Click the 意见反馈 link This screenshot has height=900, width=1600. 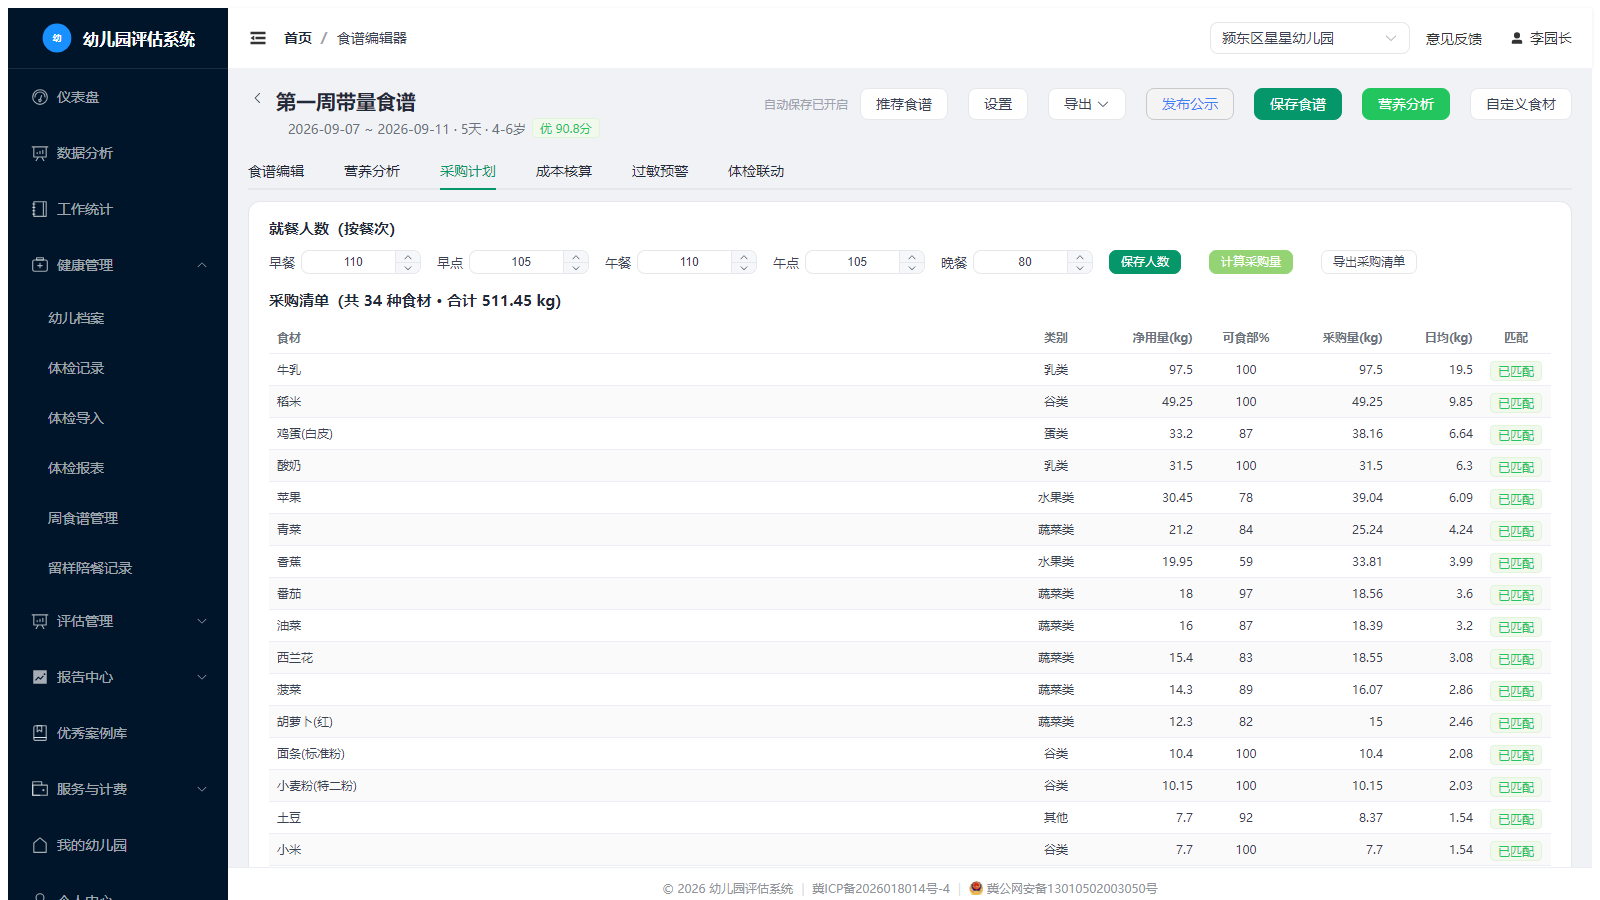pyautogui.click(x=1454, y=39)
